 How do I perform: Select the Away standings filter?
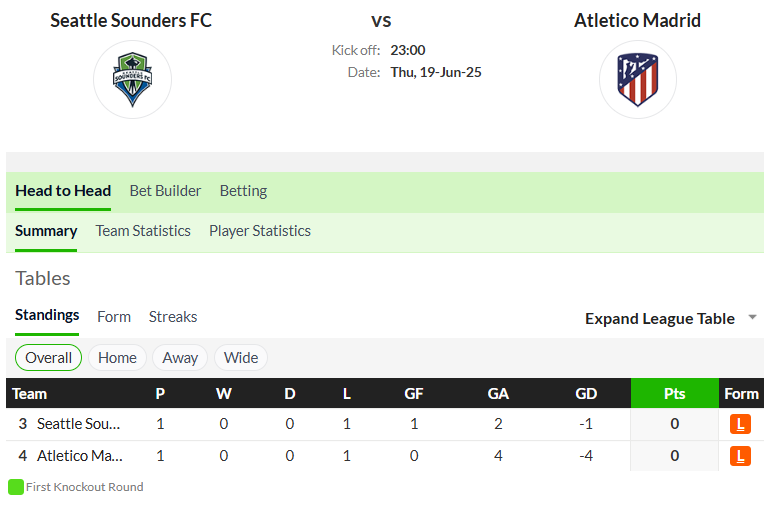click(x=180, y=358)
